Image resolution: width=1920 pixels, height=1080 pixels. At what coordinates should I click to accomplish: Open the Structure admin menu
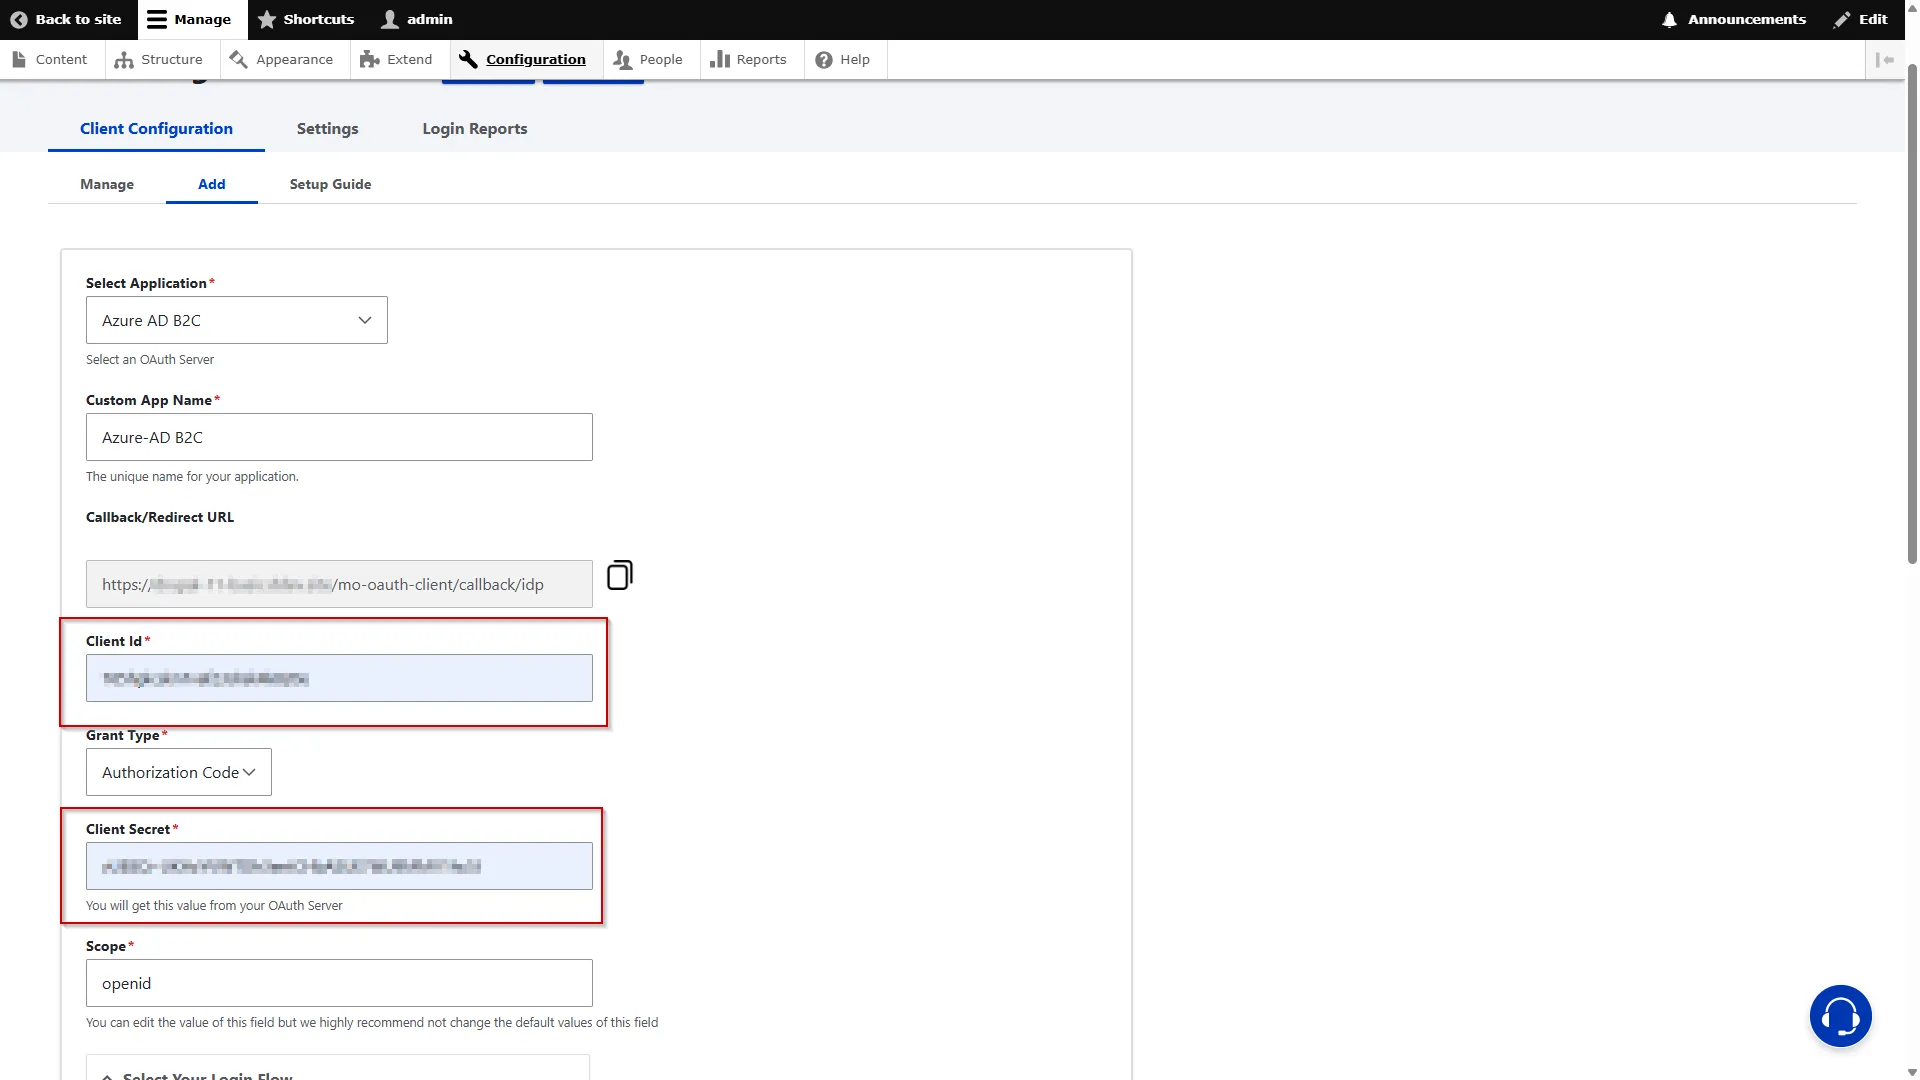[159, 59]
